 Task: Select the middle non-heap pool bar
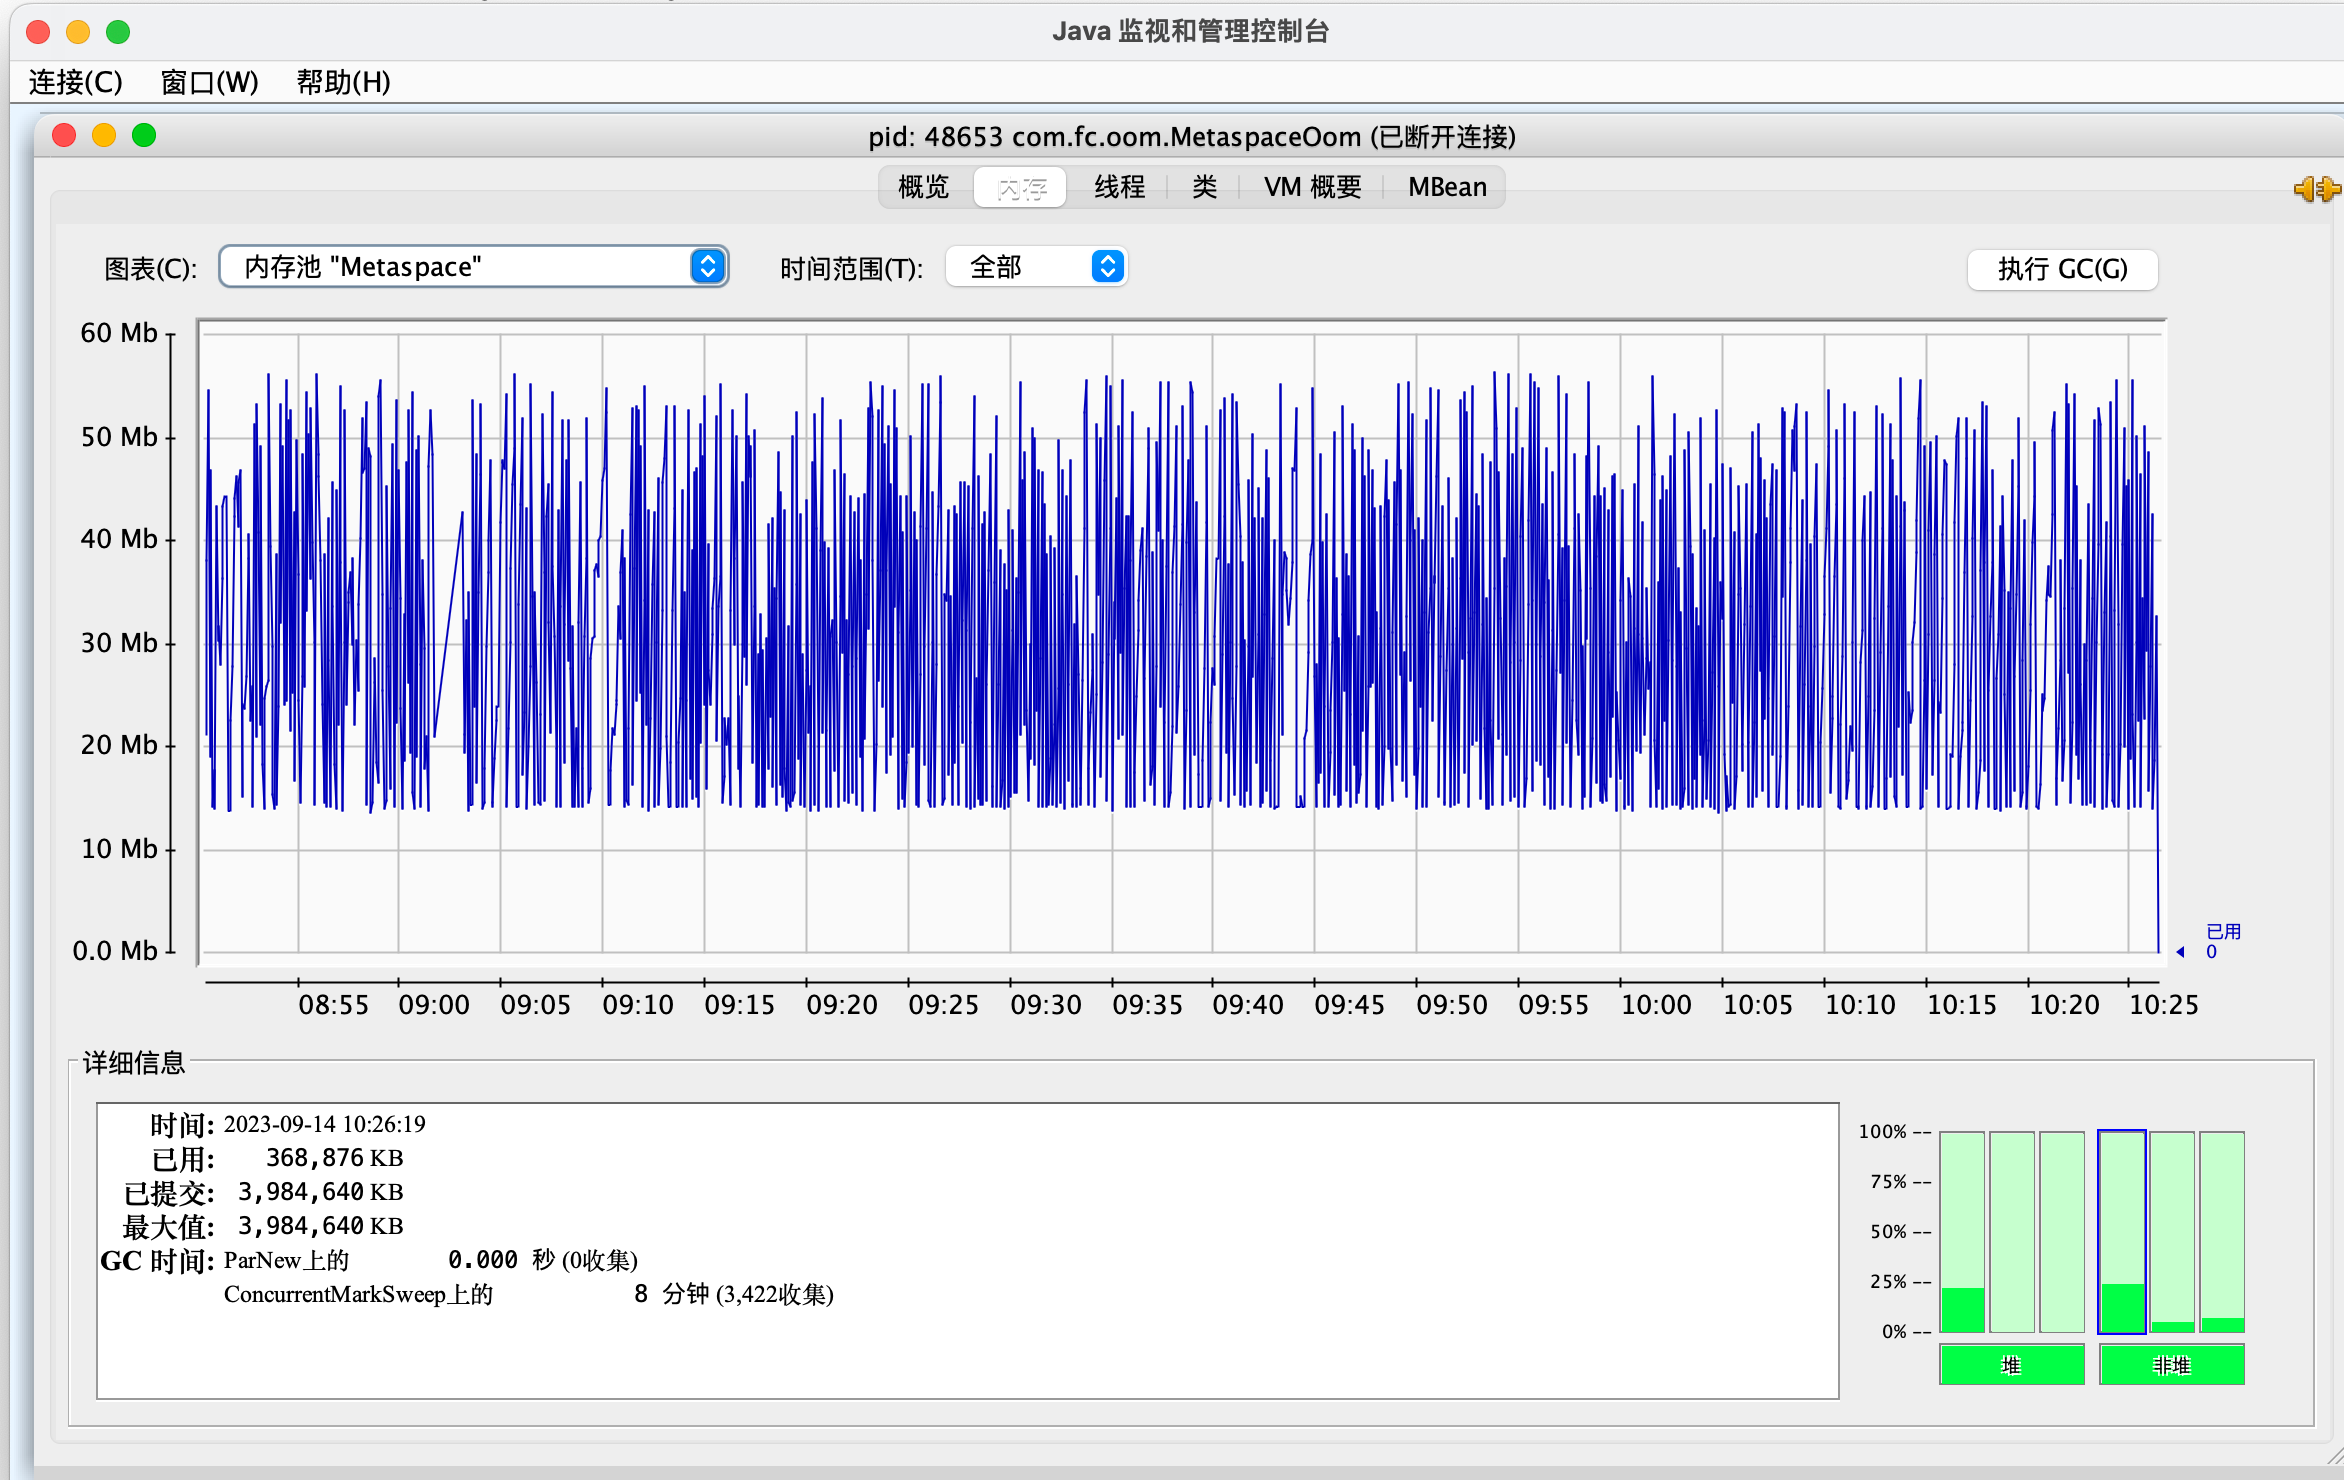[2172, 1232]
